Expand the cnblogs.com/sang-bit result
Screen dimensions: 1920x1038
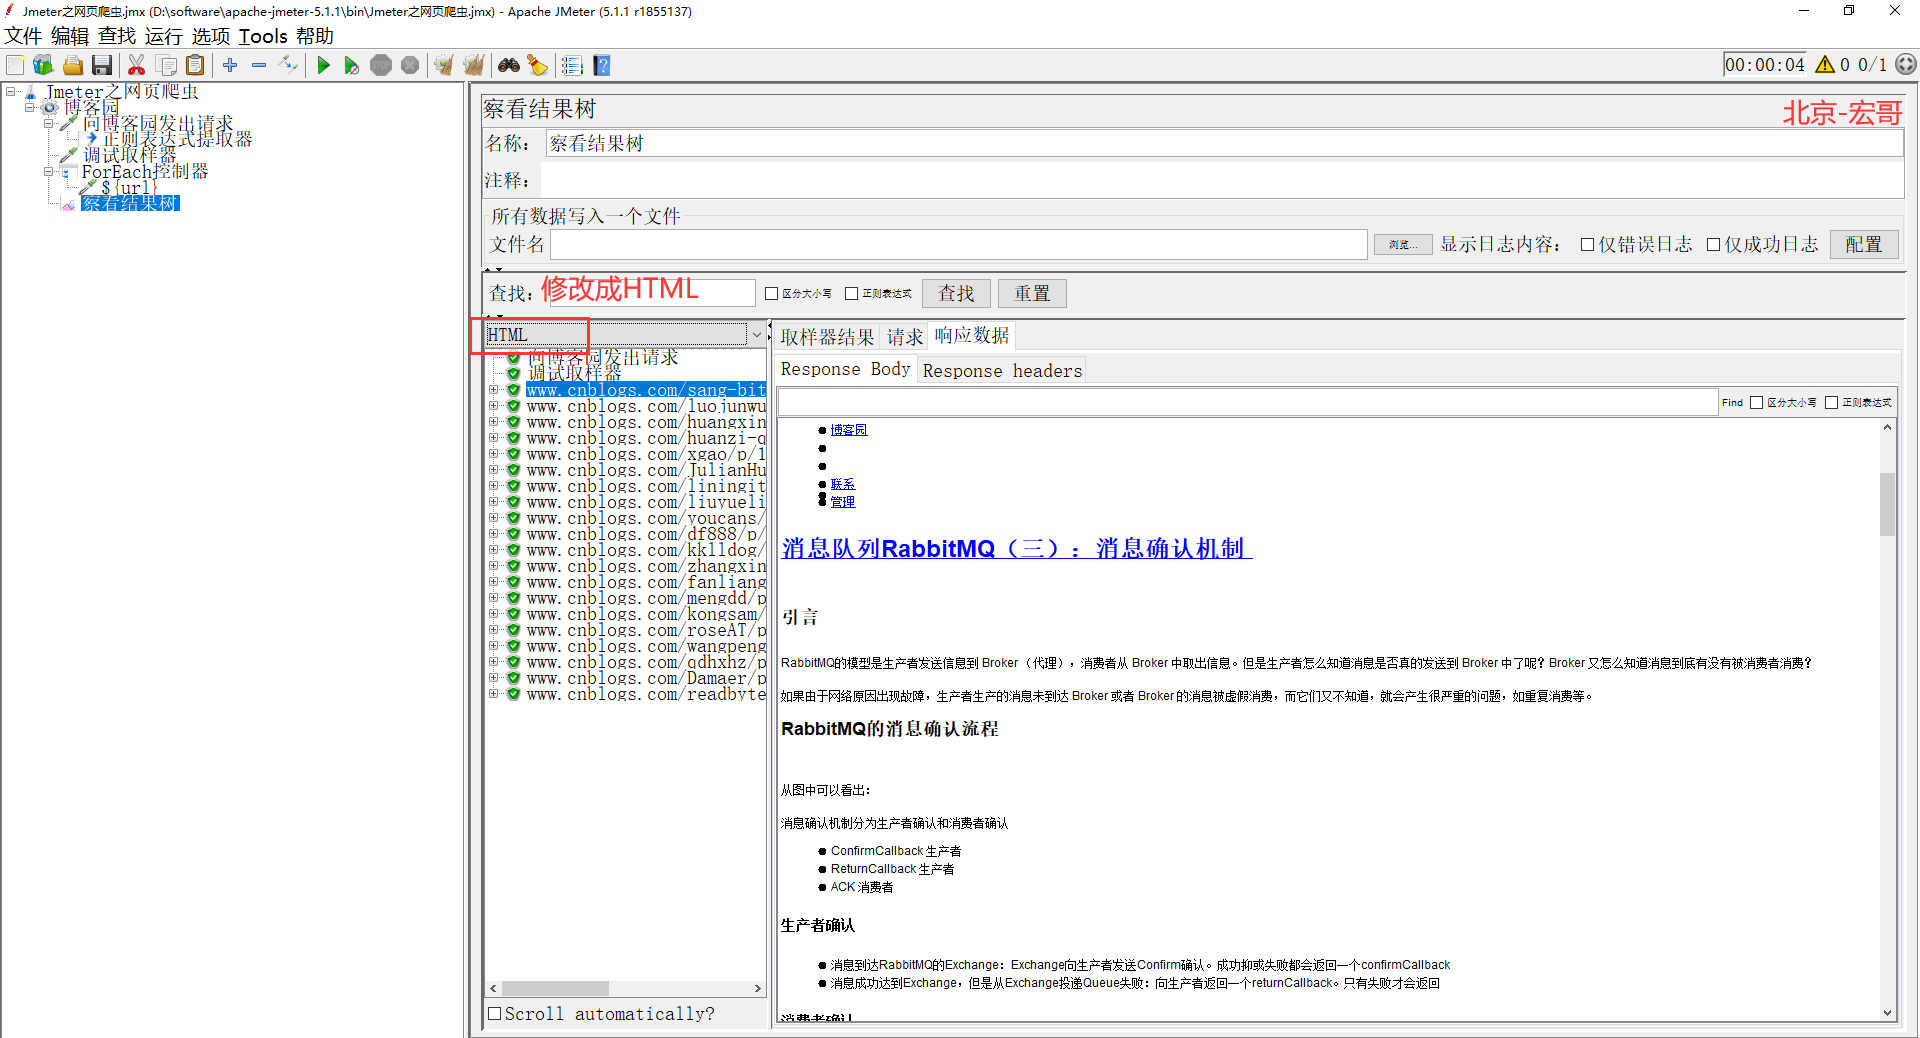pyautogui.click(x=493, y=390)
